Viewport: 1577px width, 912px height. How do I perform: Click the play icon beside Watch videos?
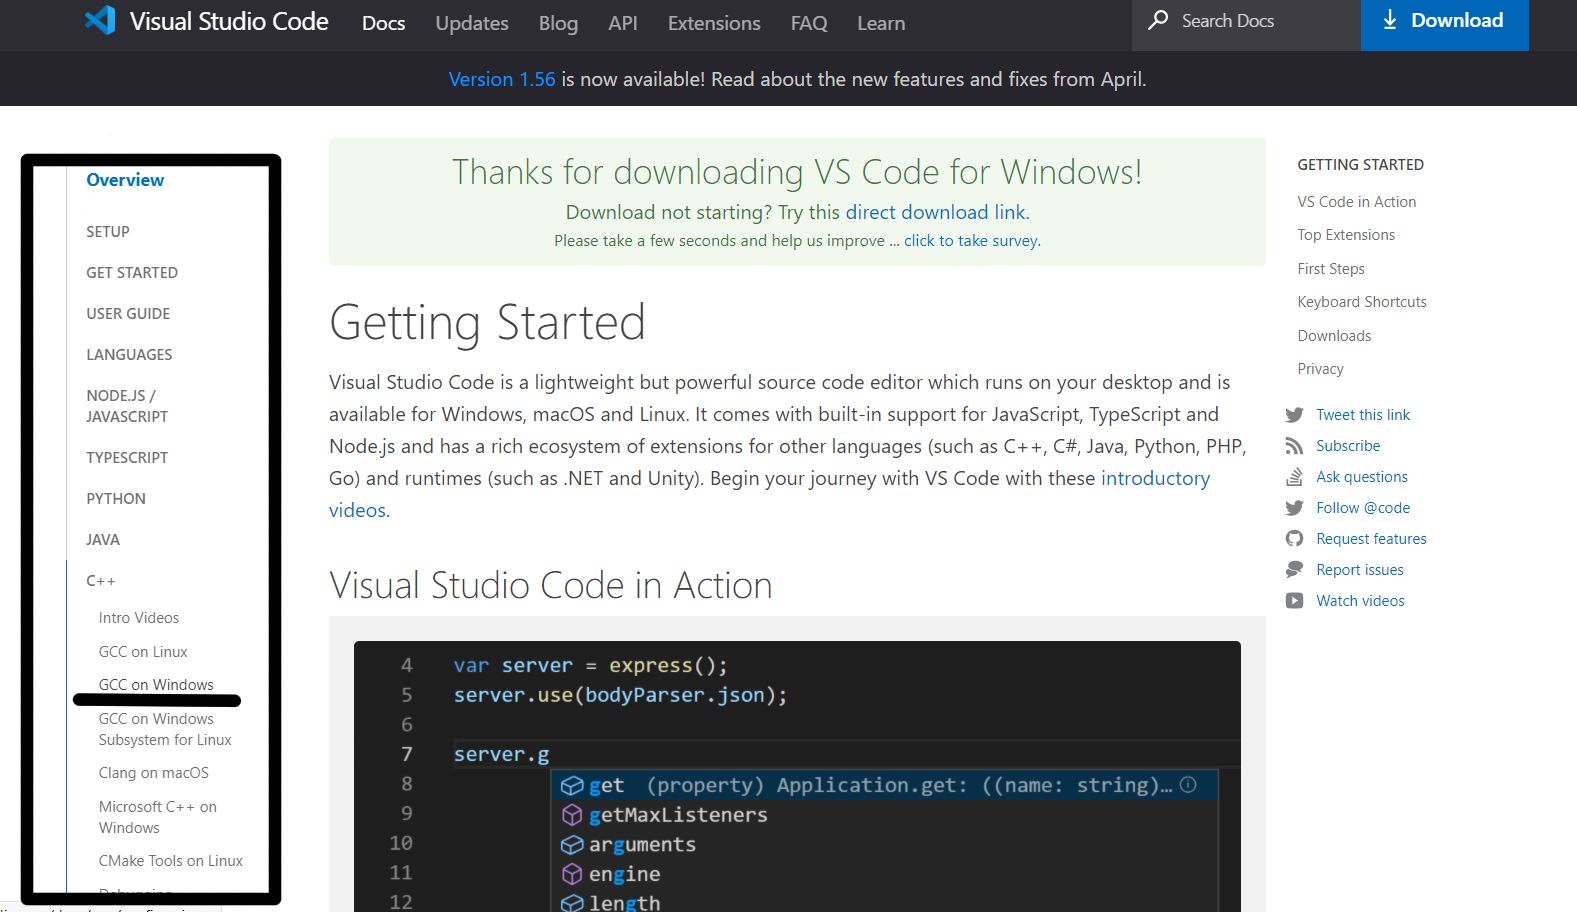click(1294, 601)
